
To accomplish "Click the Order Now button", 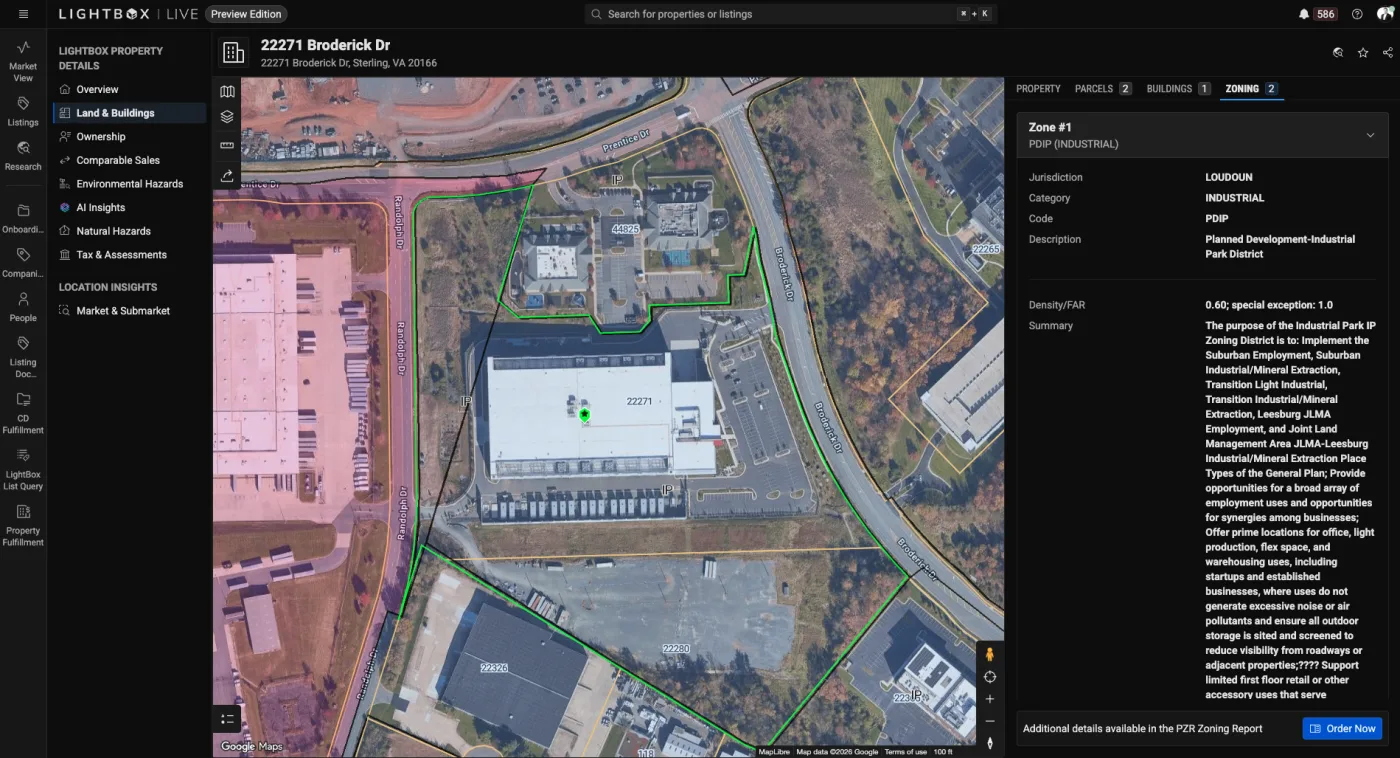I will [1342, 729].
